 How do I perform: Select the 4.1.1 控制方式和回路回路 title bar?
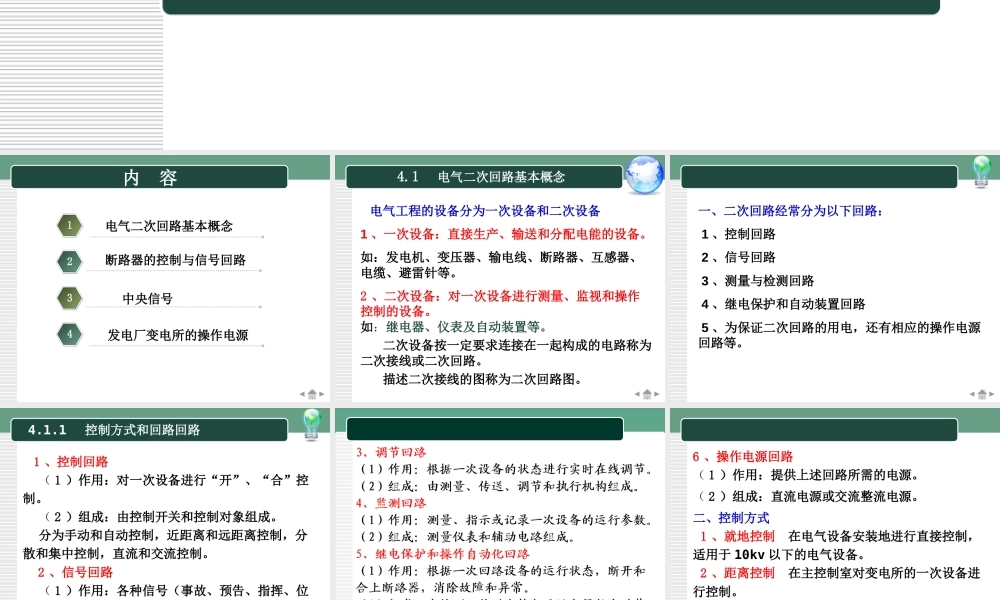click(x=149, y=430)
